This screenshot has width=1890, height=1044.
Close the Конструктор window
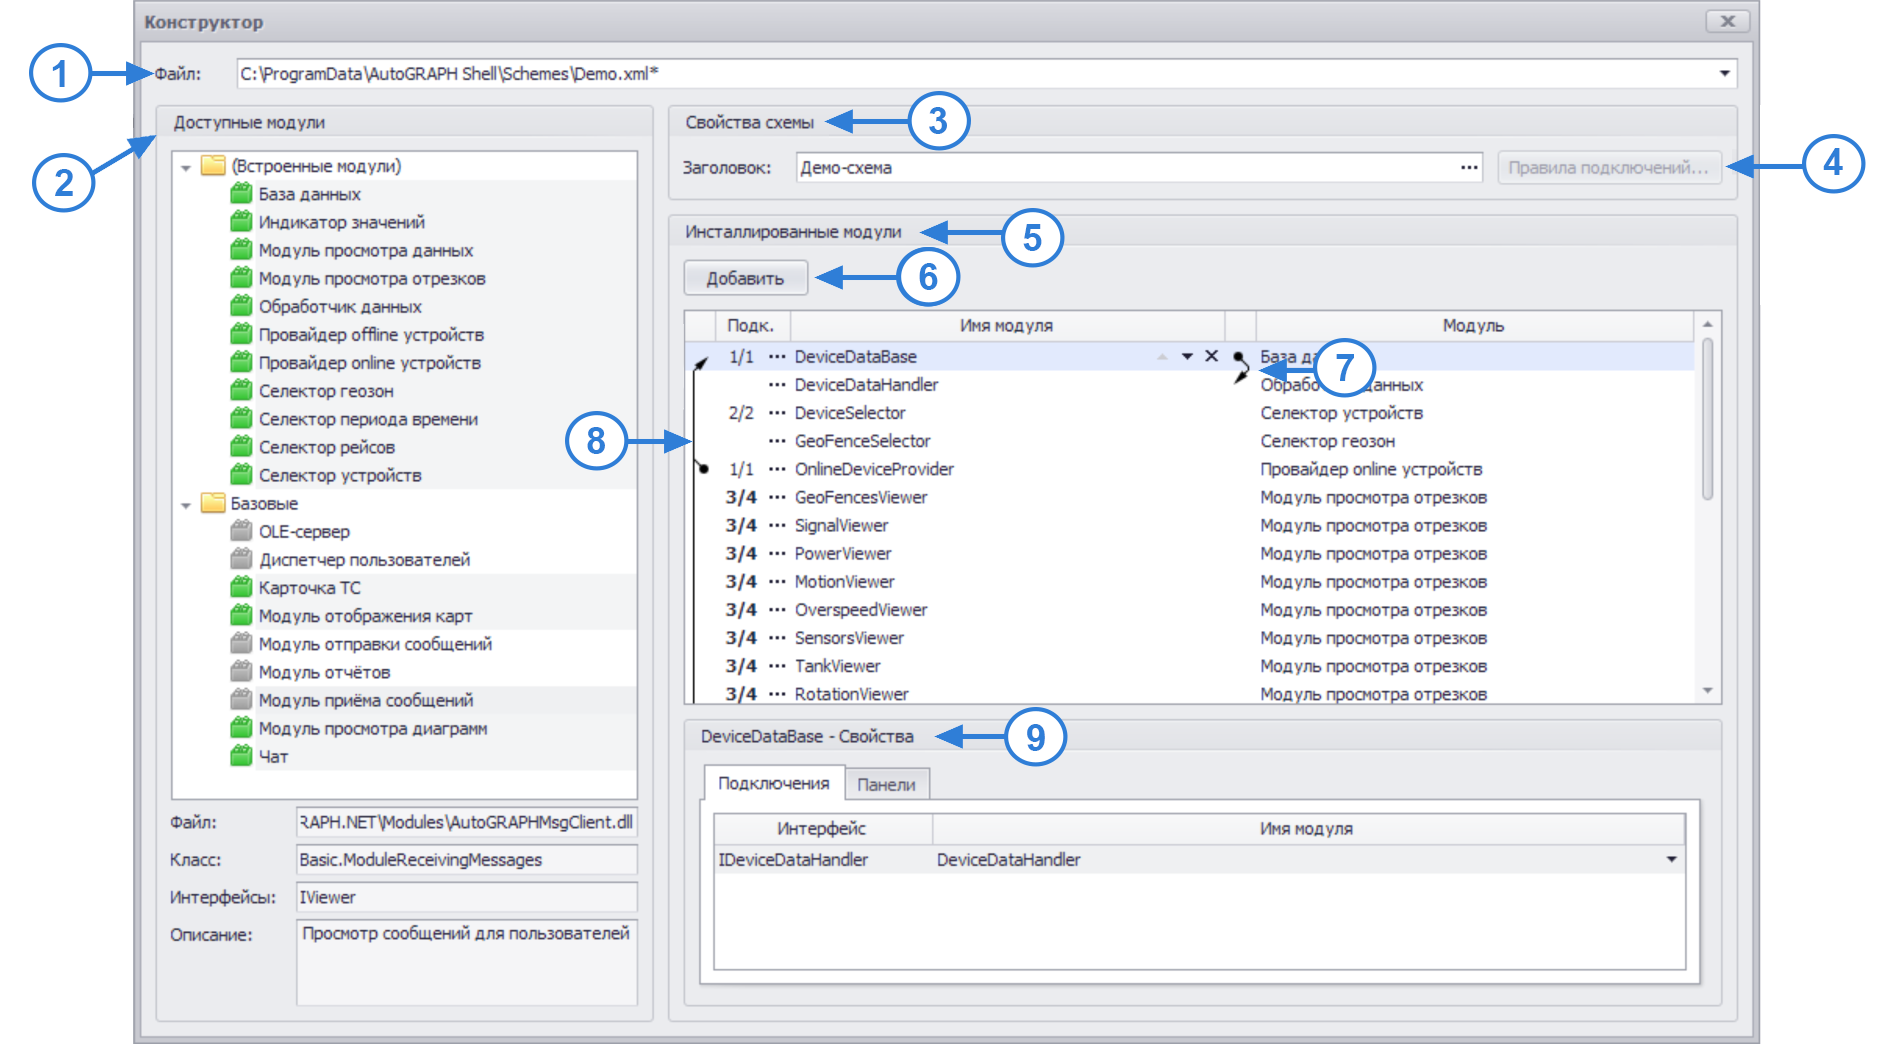tap(1727, 21)
